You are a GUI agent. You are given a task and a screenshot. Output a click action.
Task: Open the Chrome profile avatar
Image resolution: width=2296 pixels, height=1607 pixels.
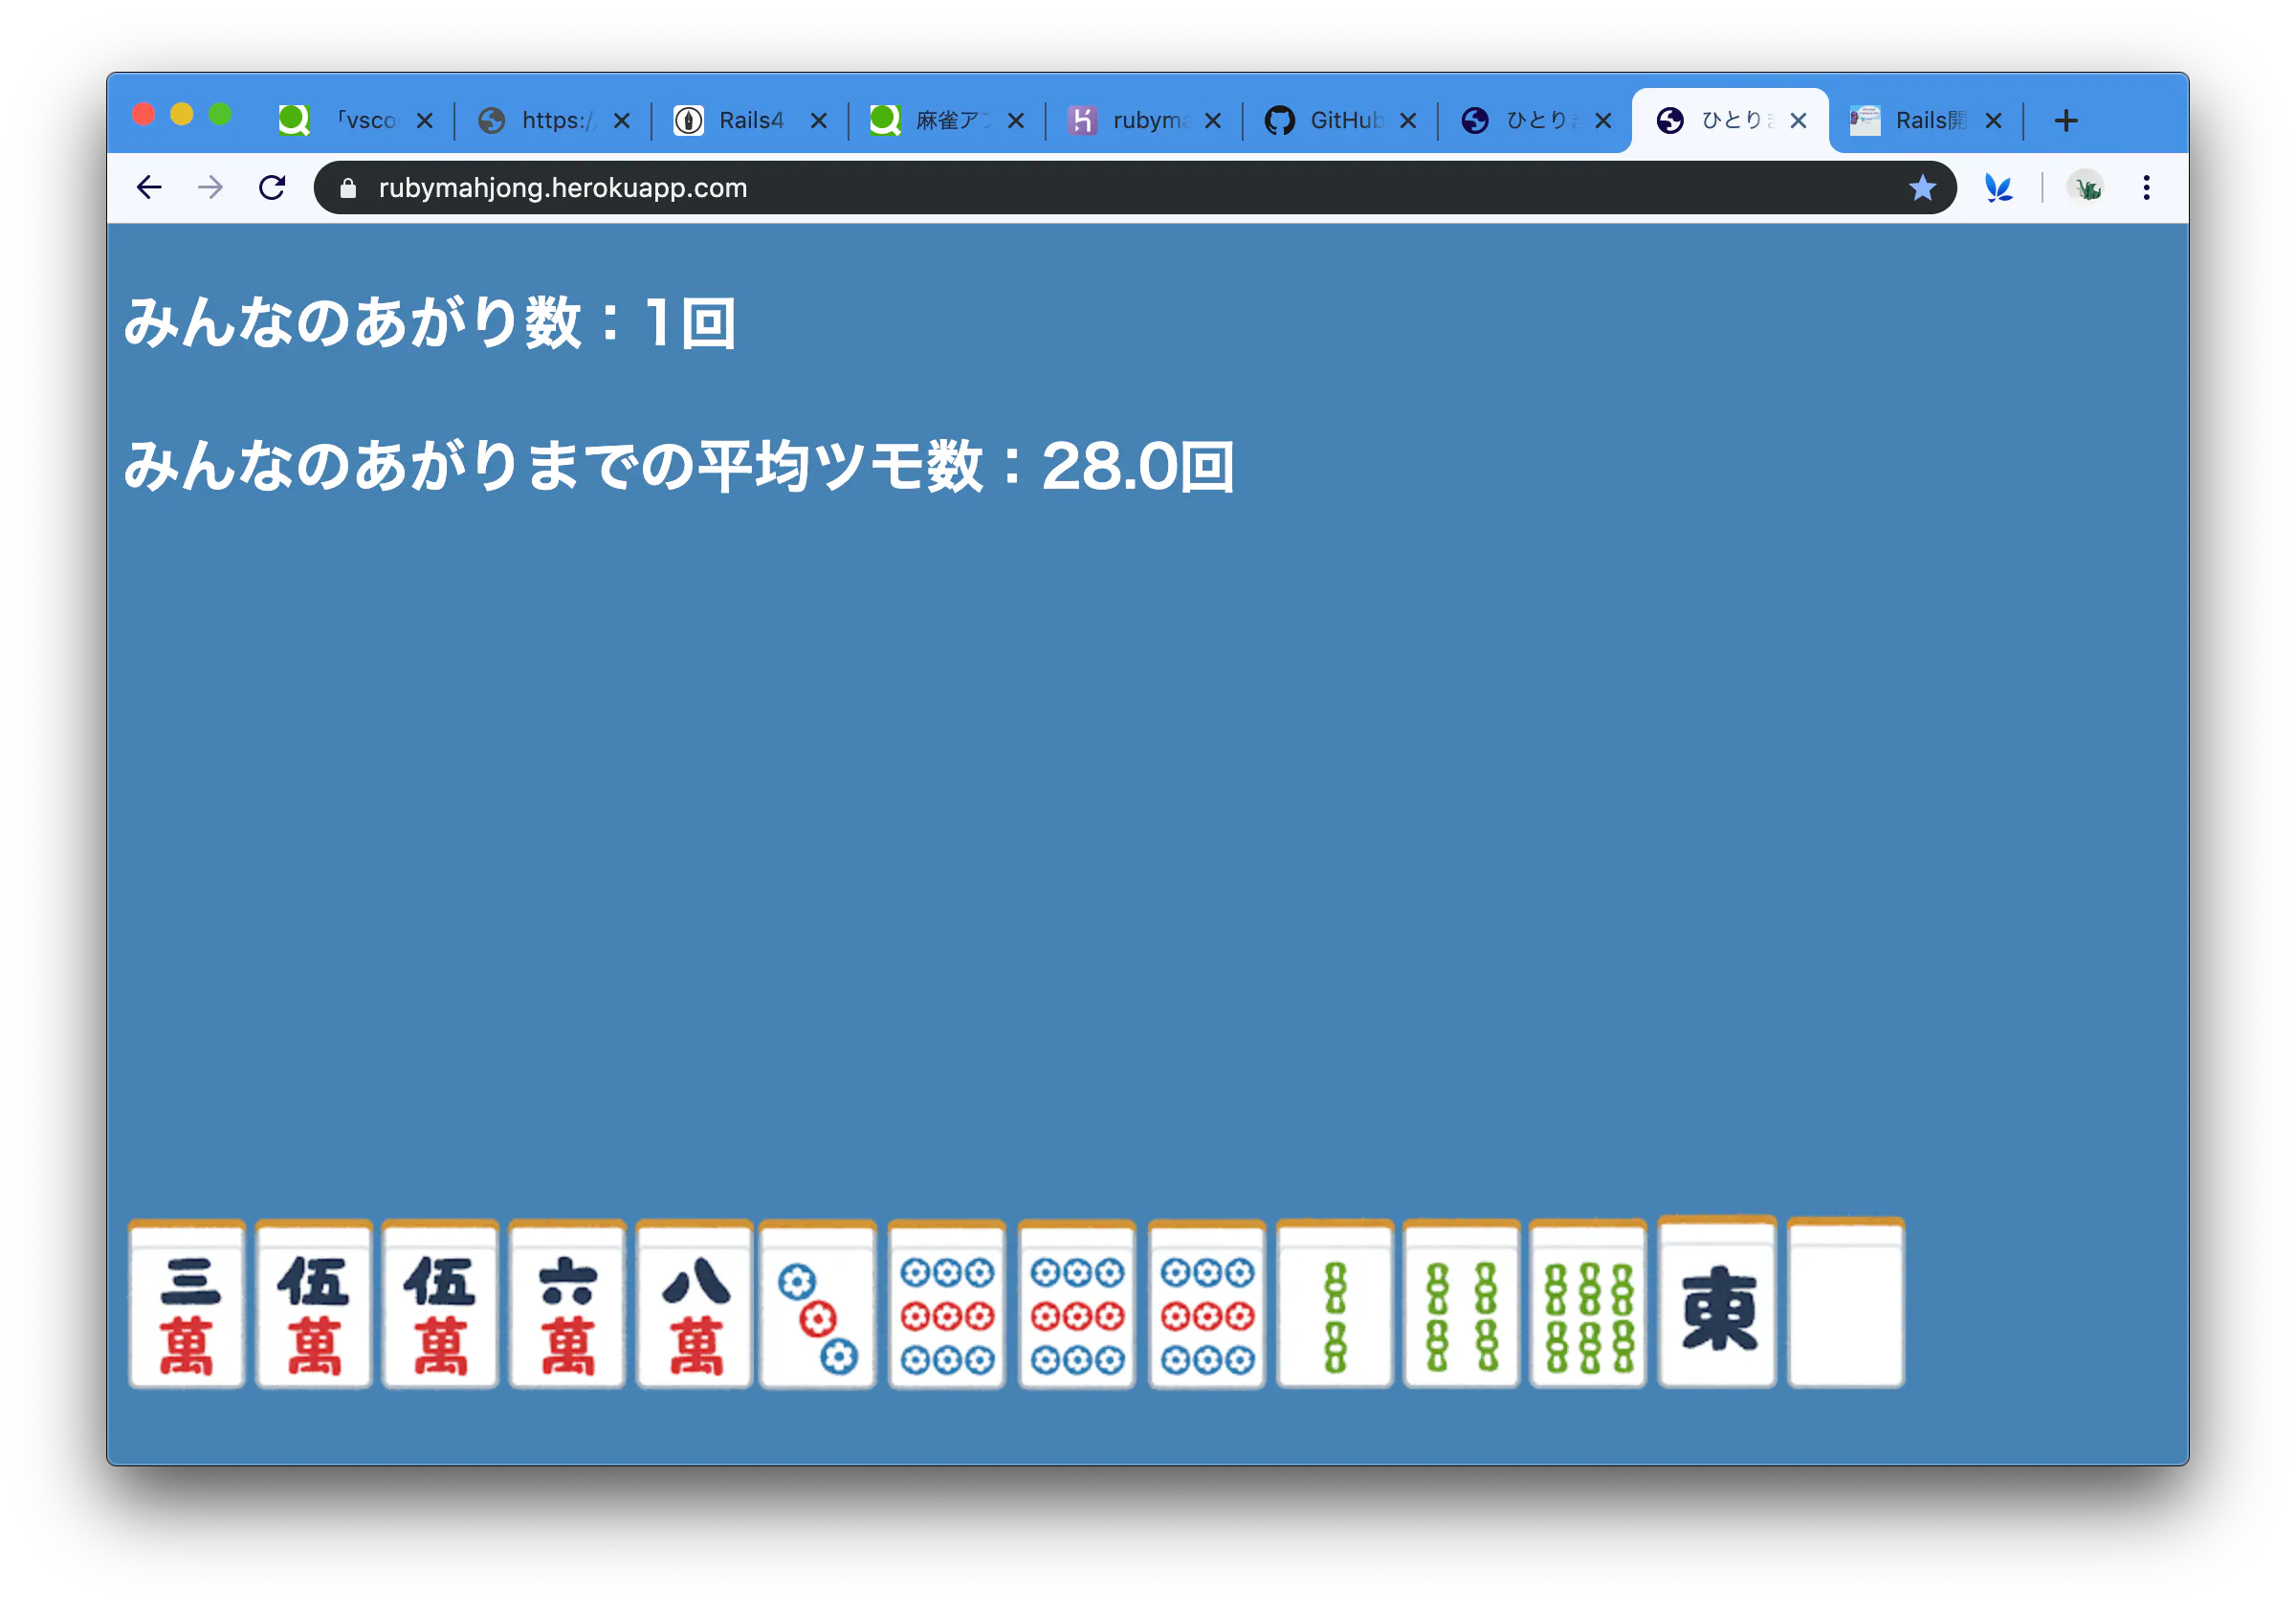point(2084,187)
